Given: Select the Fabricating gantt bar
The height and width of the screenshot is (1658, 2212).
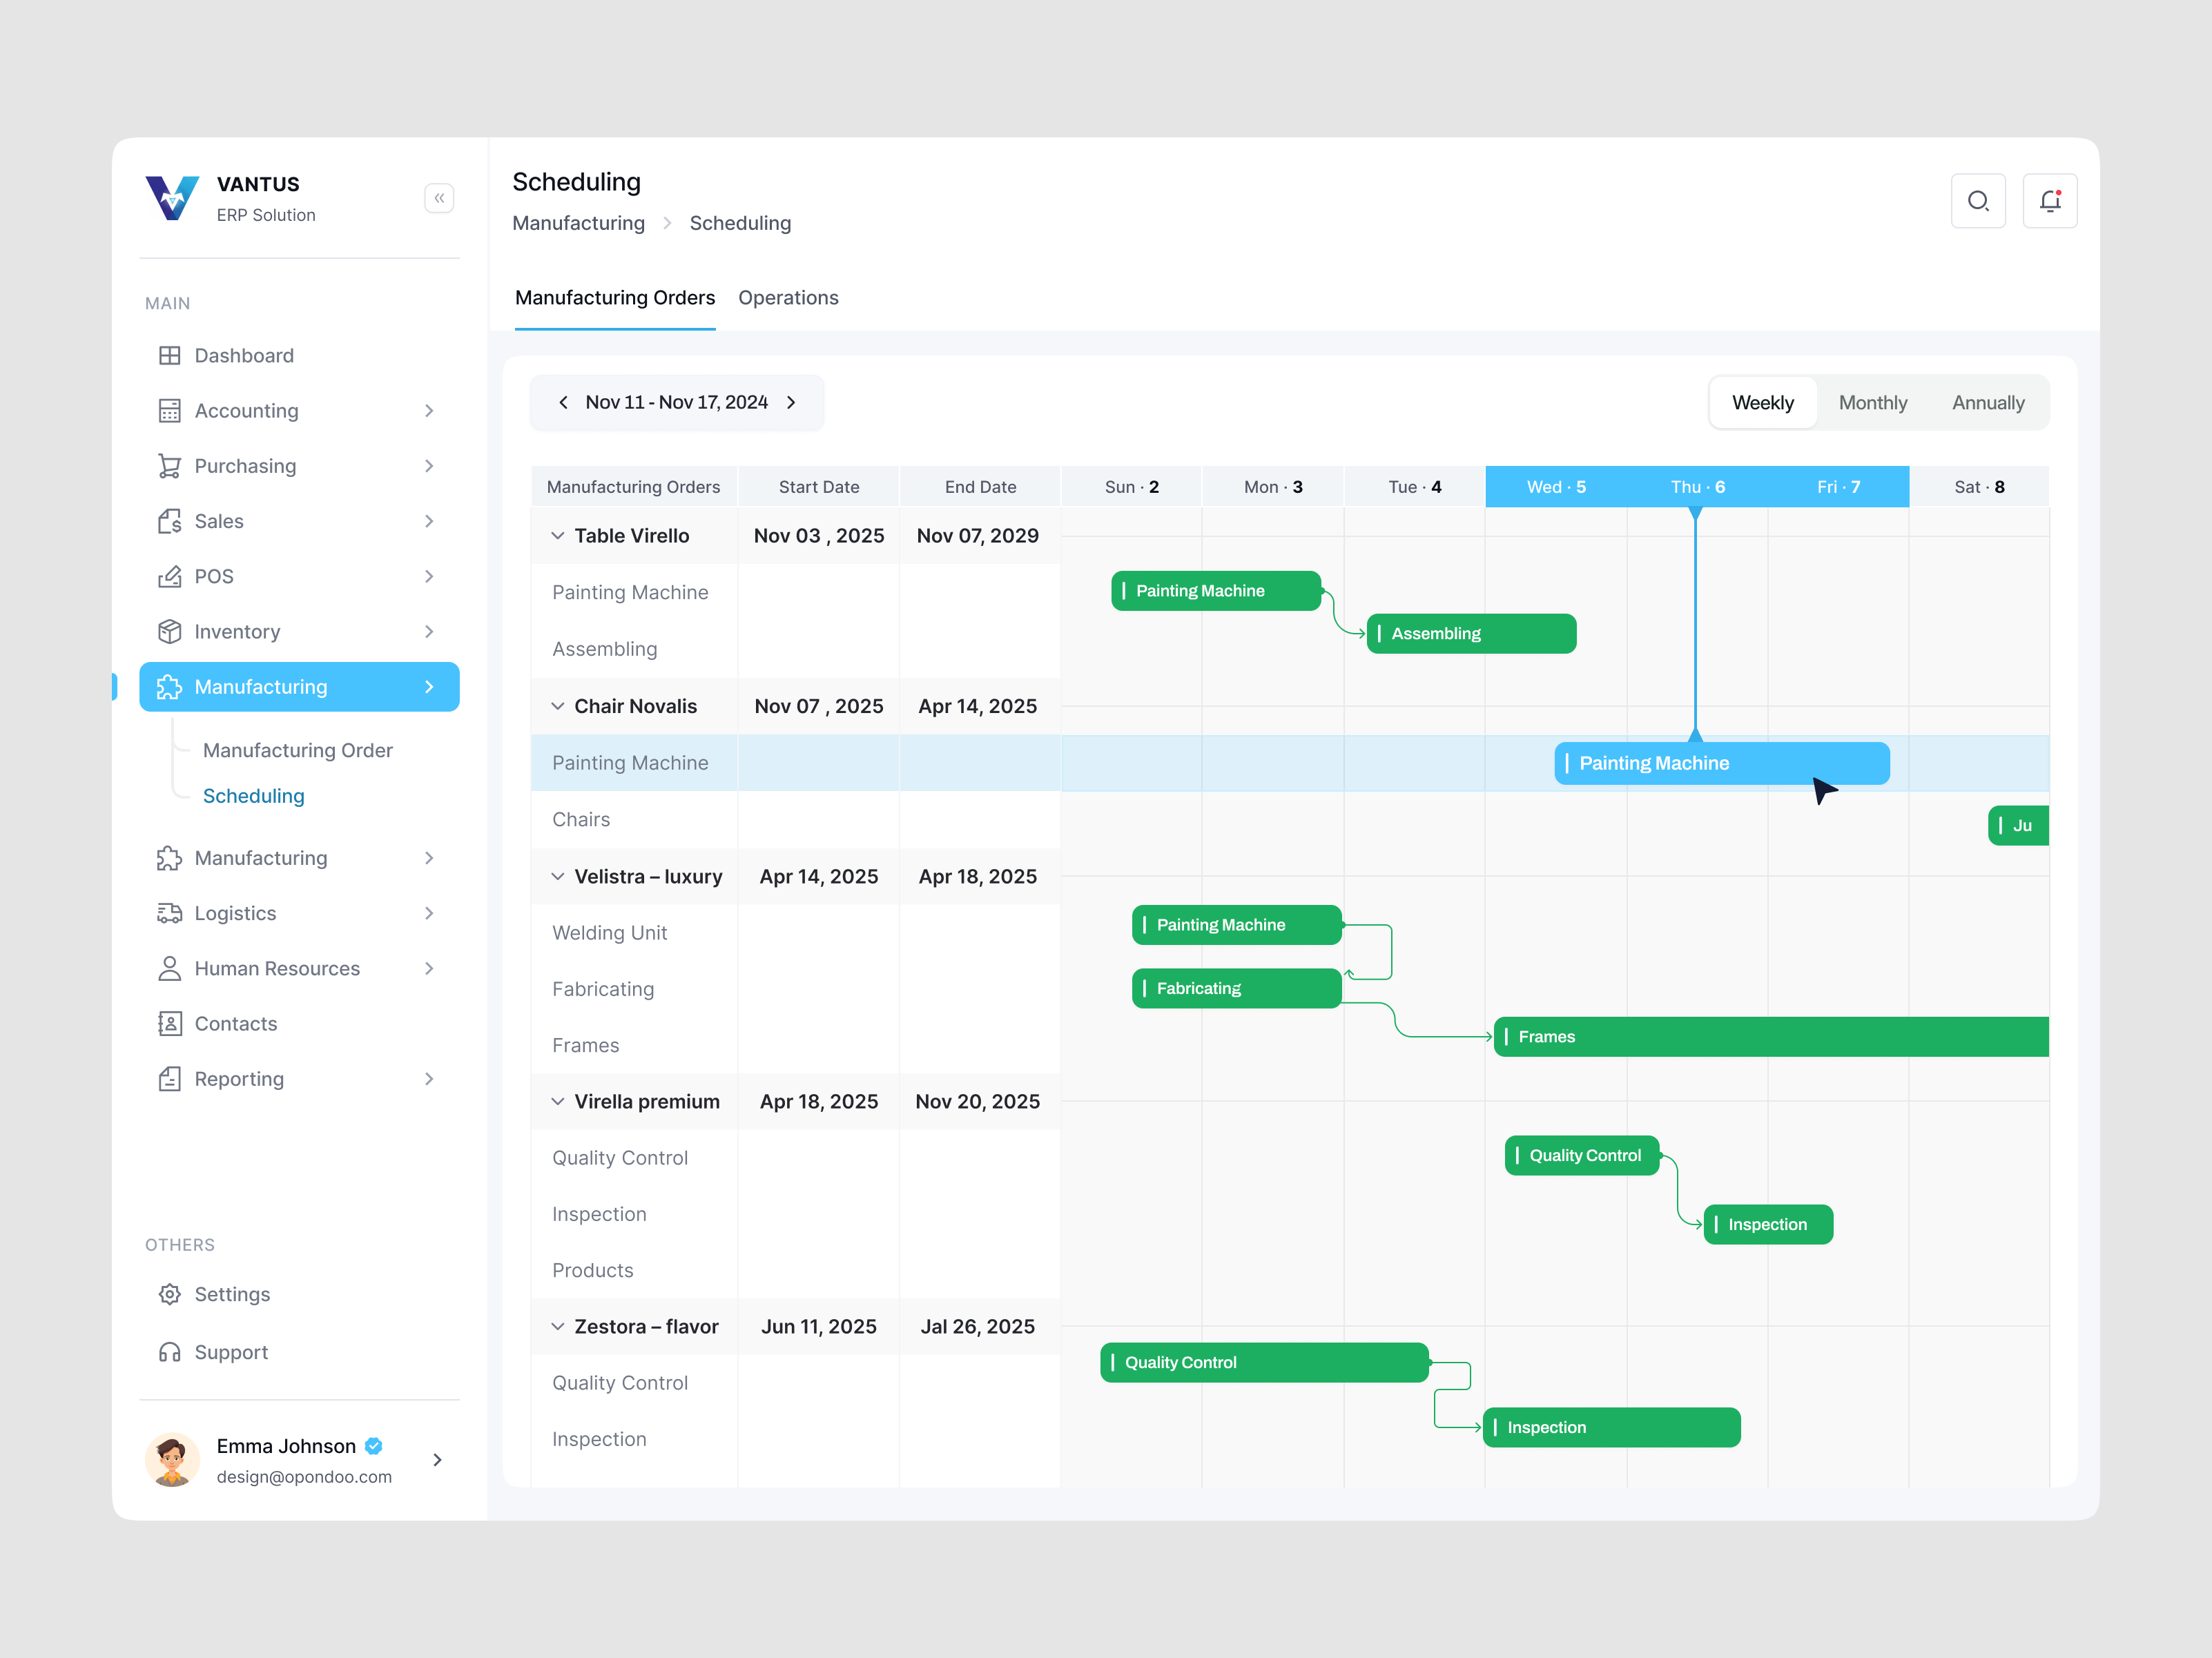Looking at the screenshot, I should [1236, 988].
